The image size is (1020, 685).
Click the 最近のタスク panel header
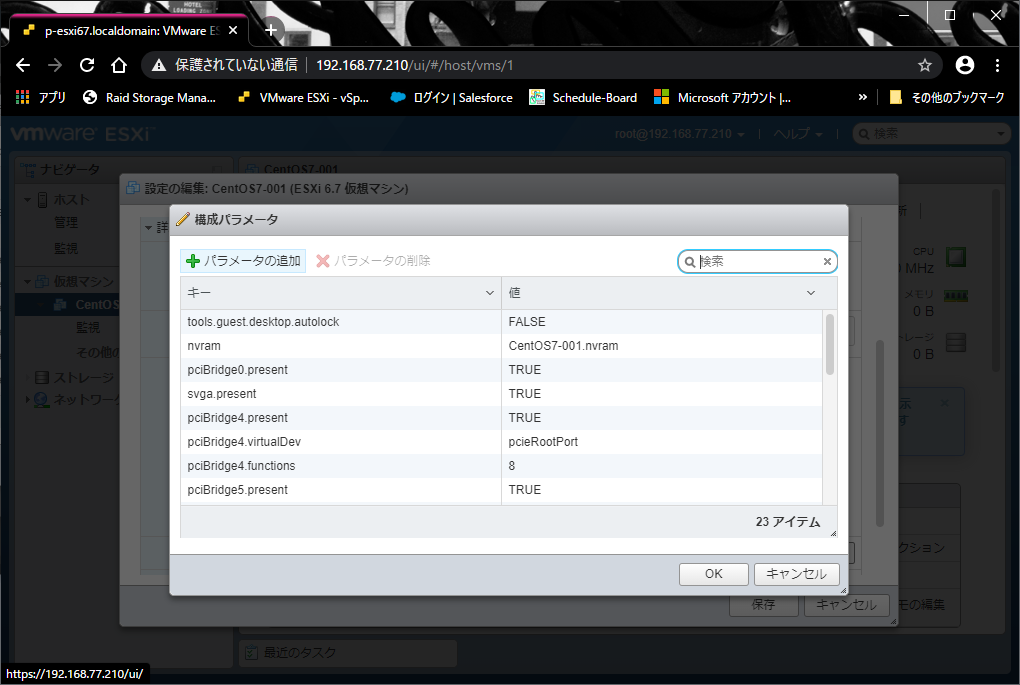(x=348, y=652)
